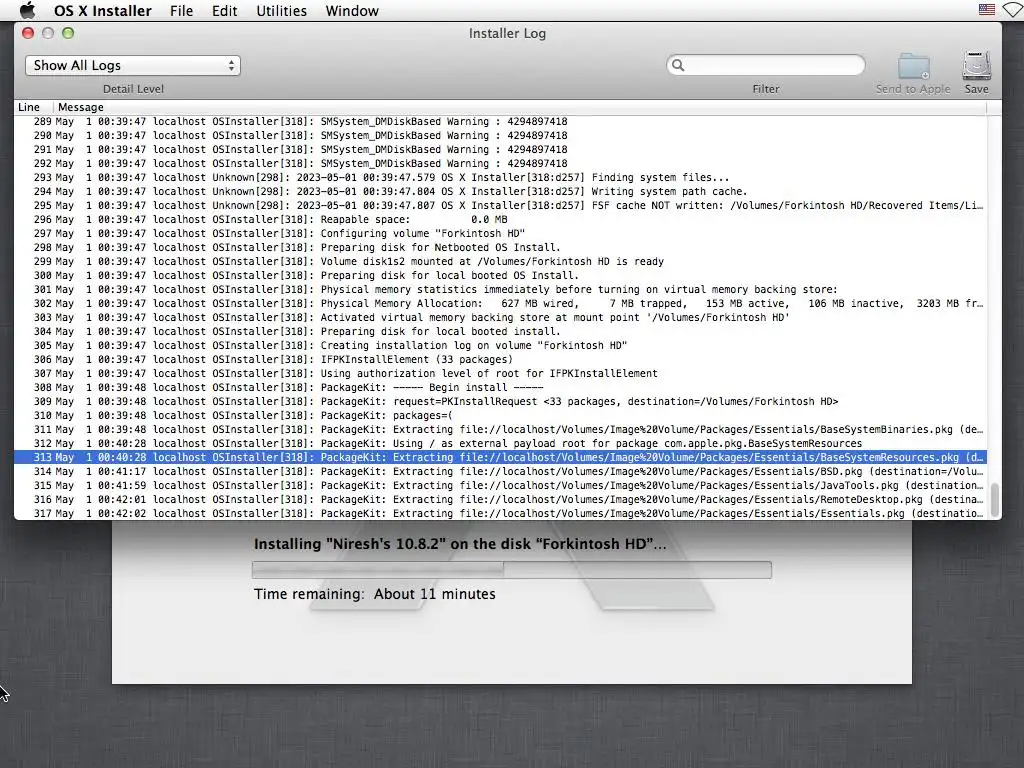Select log line 299 Volume disk1s2 mounted
This screenshot has width=1024, height=768.
(500, 261)
